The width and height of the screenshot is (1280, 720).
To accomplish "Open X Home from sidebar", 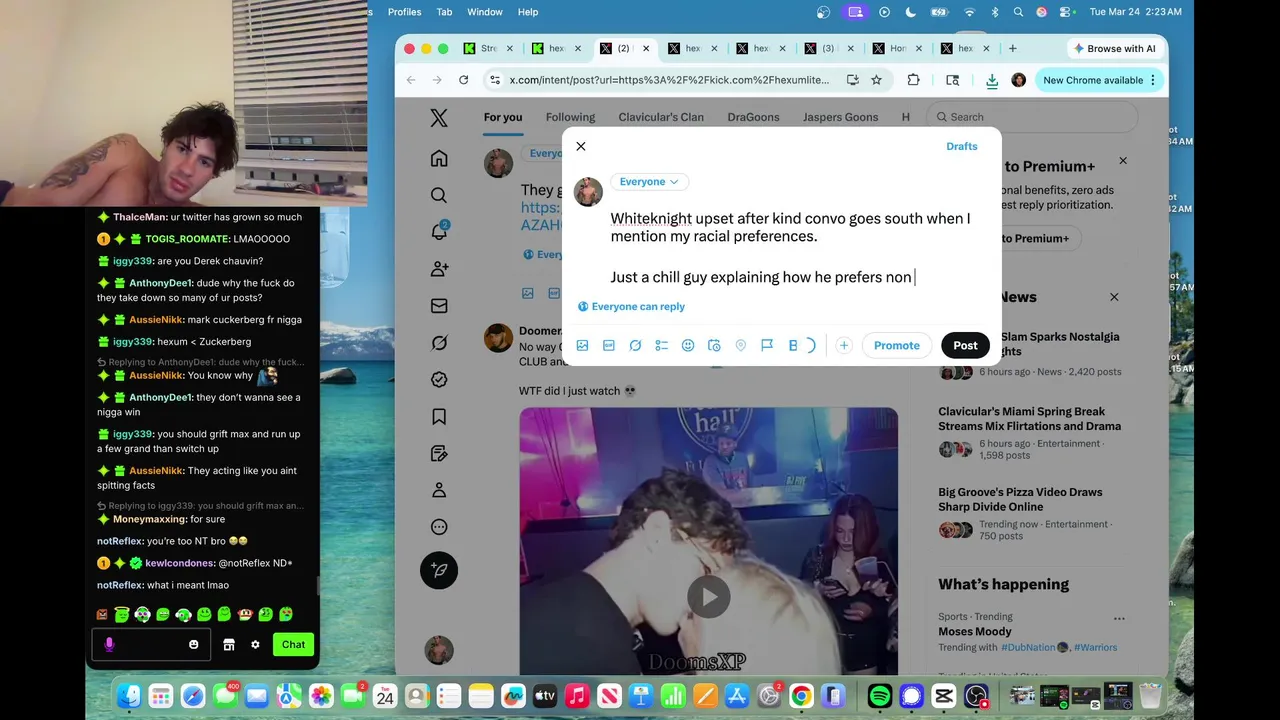I will click(439, 158).
